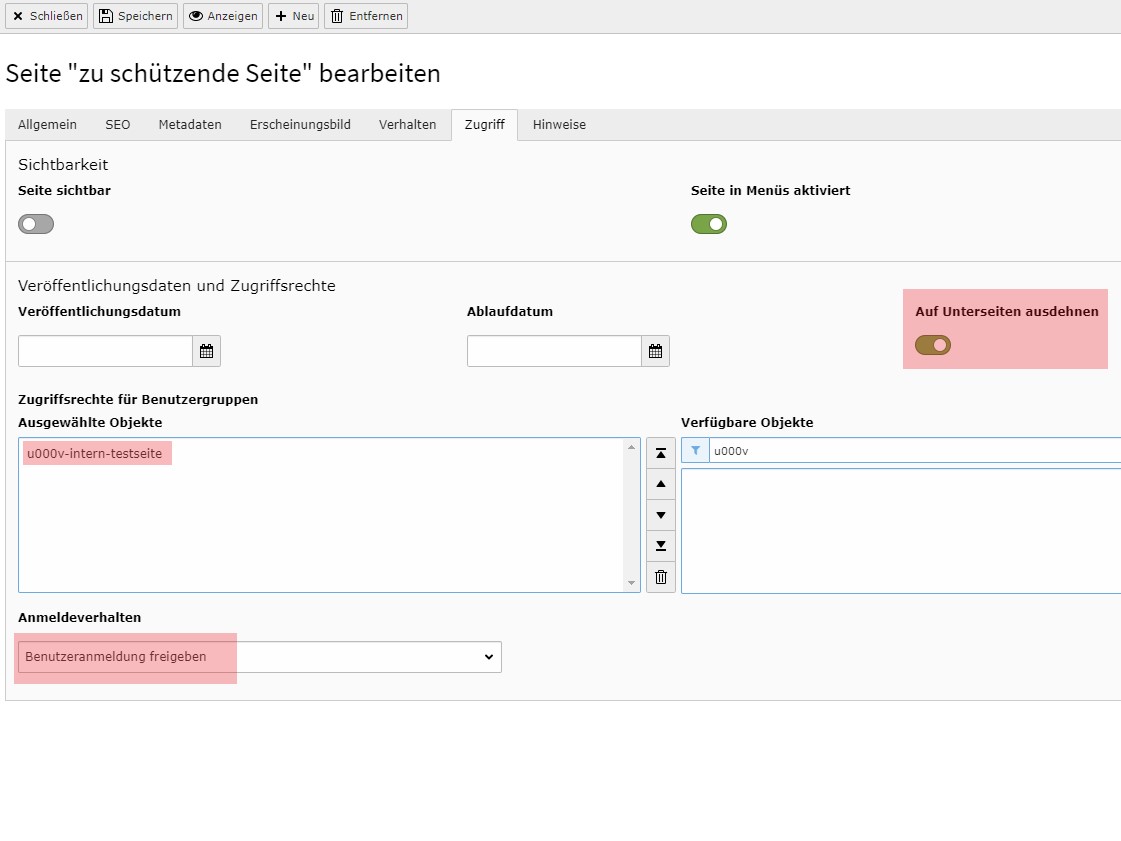Move selected group up one position
Screen dimensions: 1121x841
click(x=661, y=484)
